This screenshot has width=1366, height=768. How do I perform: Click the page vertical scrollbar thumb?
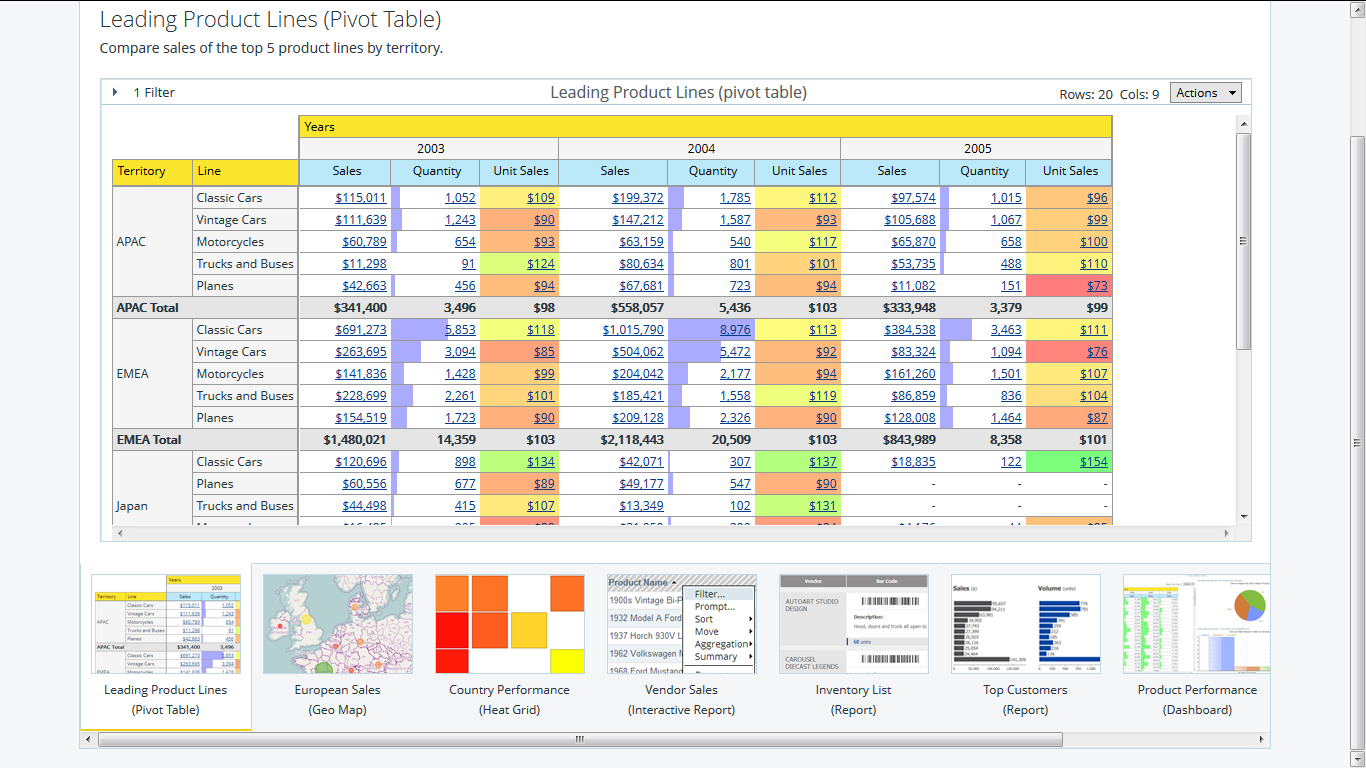coord(1357,443)
